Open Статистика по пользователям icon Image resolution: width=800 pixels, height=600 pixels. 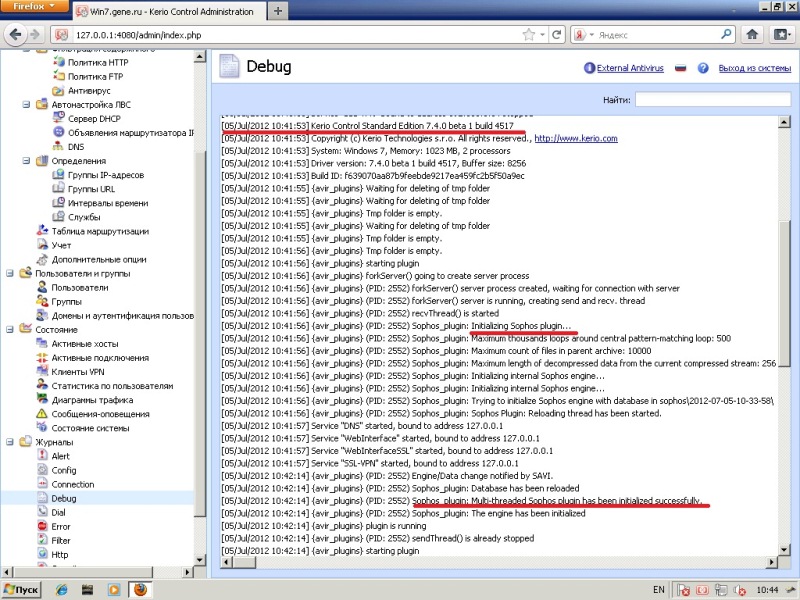coord(42,386)
